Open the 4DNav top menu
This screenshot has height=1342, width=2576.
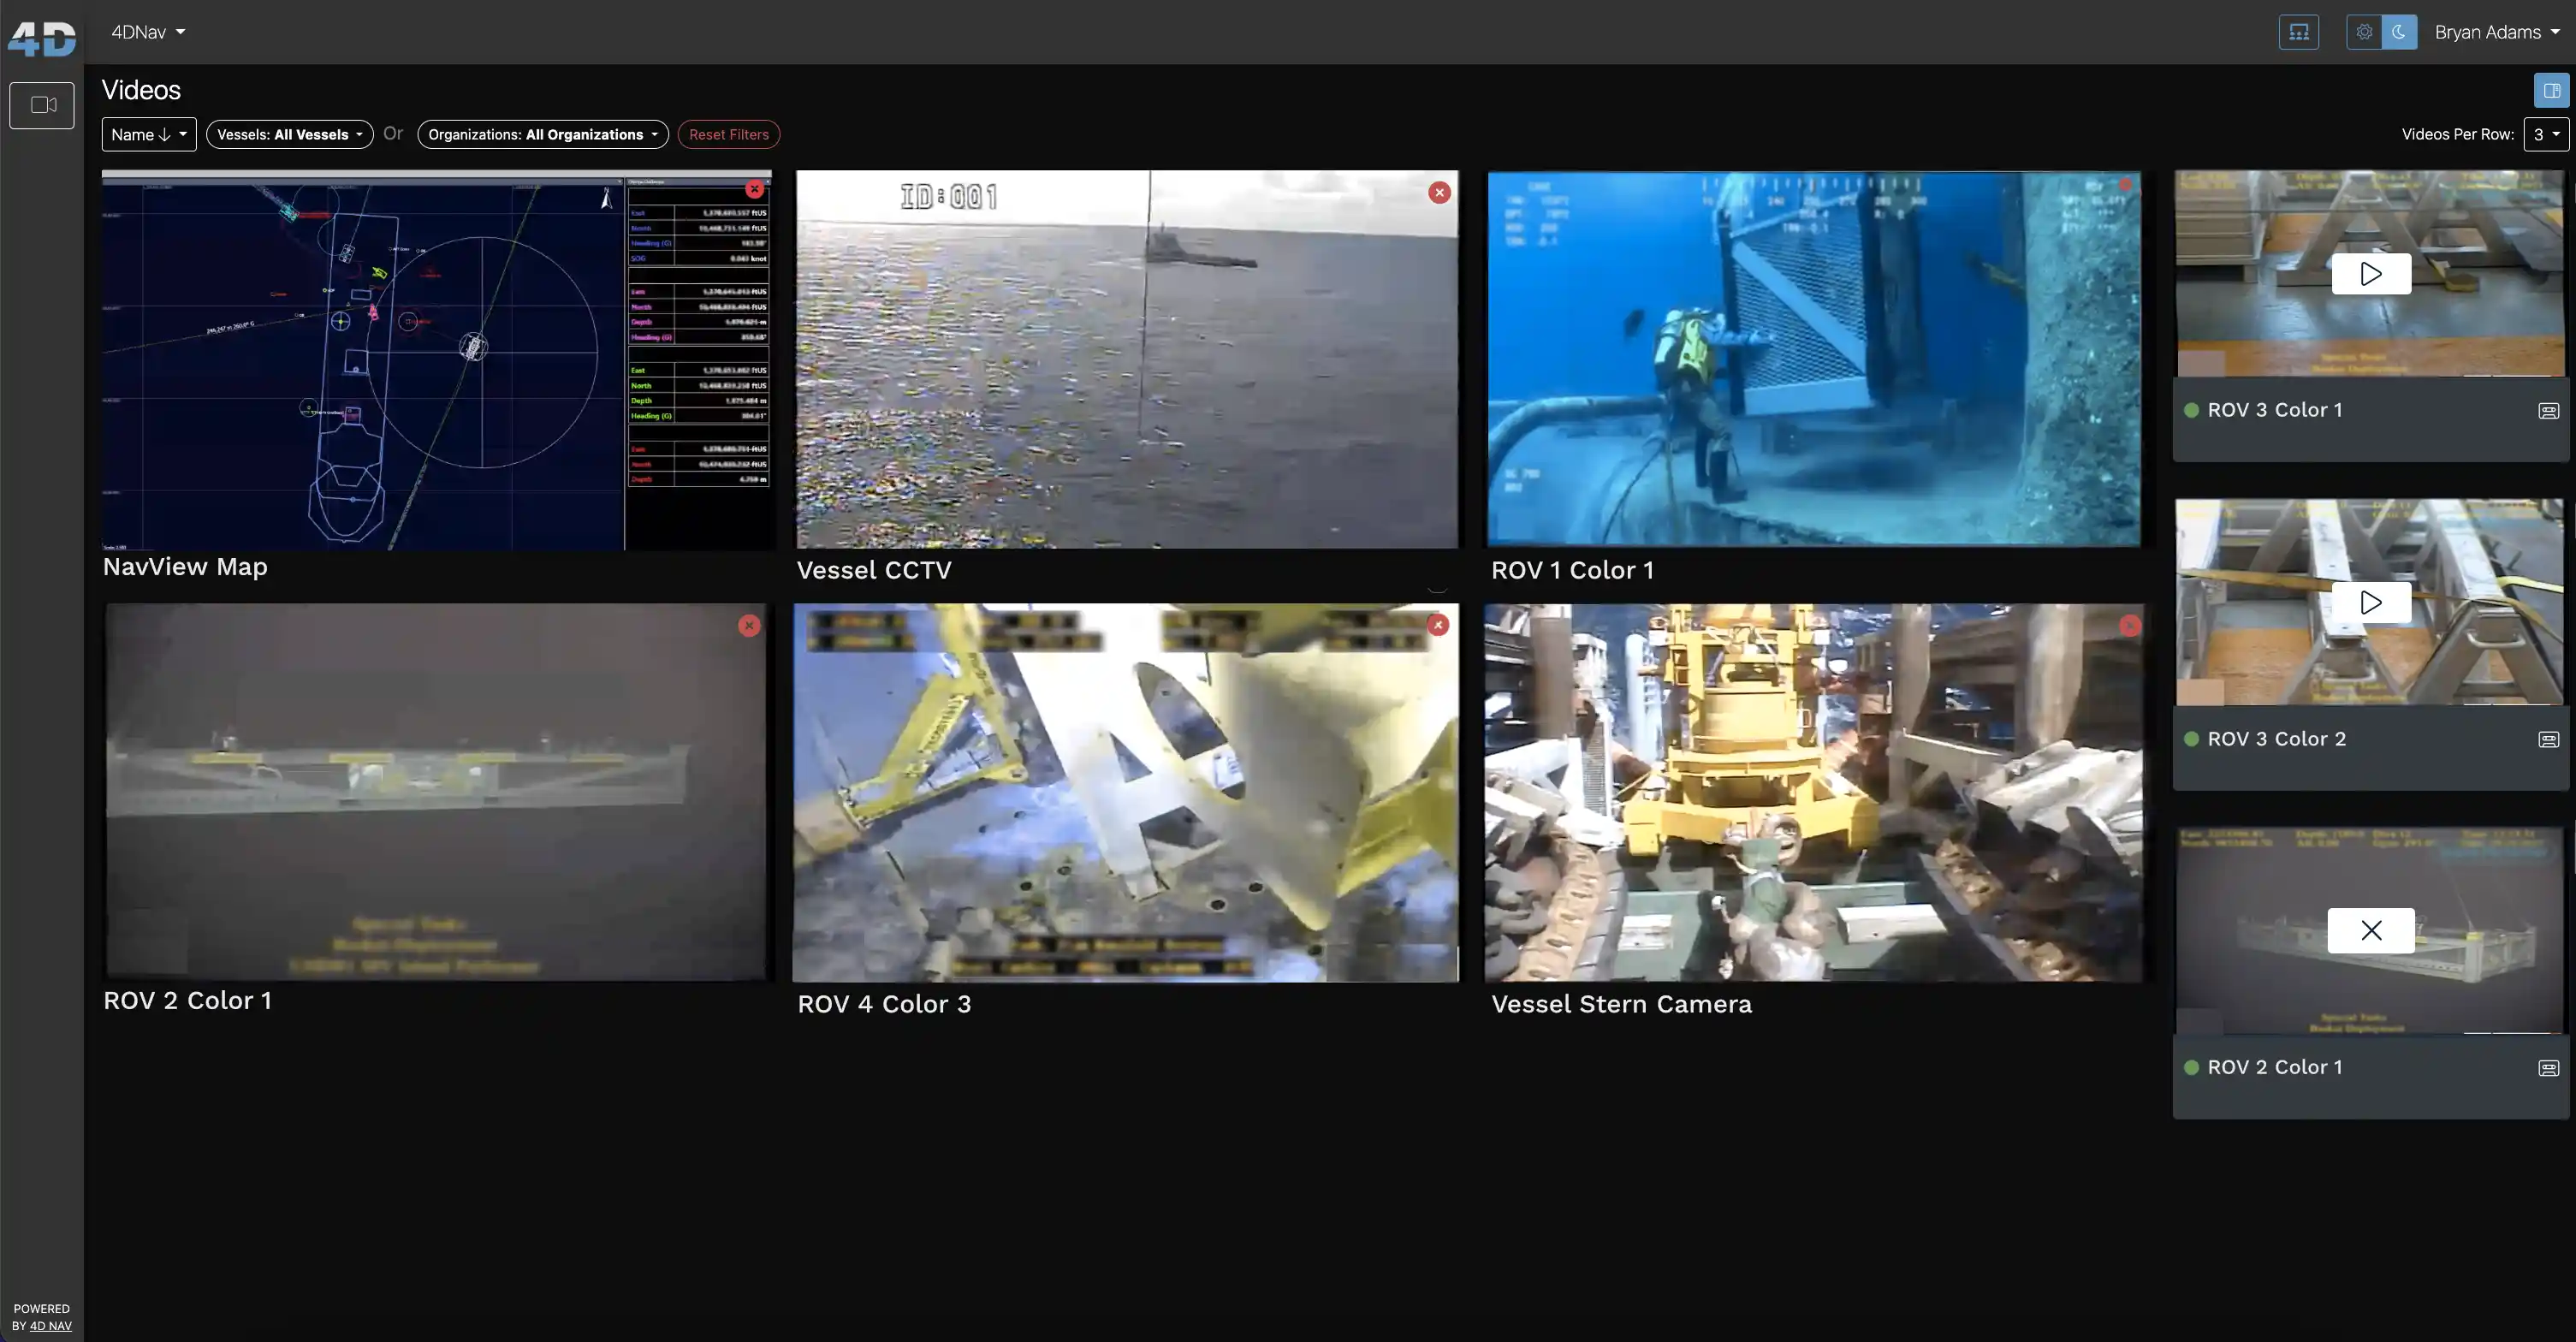[x=148, y=32]
